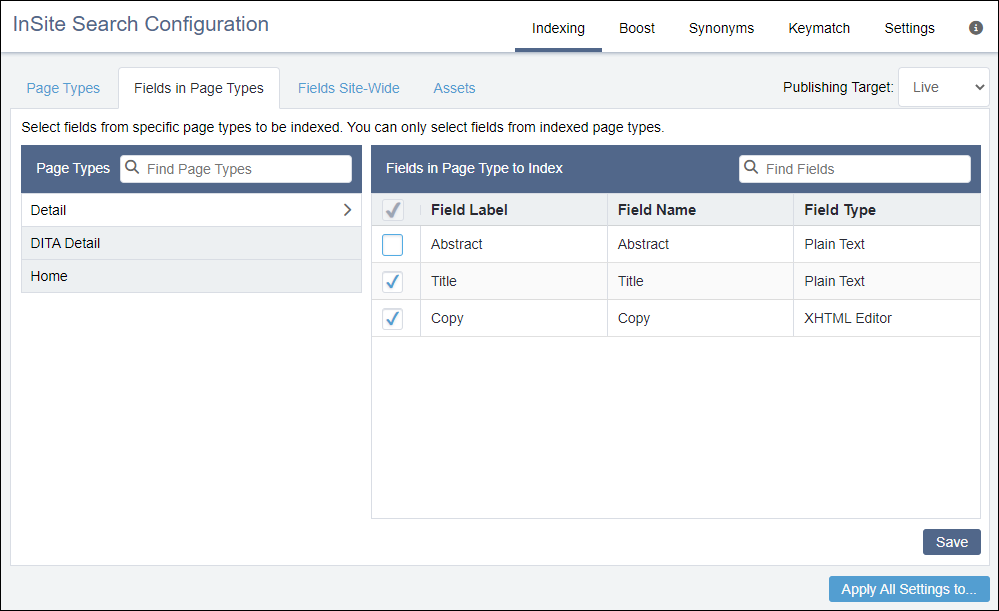Switch to Page Types sub-tab
The width and height of the screenshot is (999, 611).
(63, 88)
